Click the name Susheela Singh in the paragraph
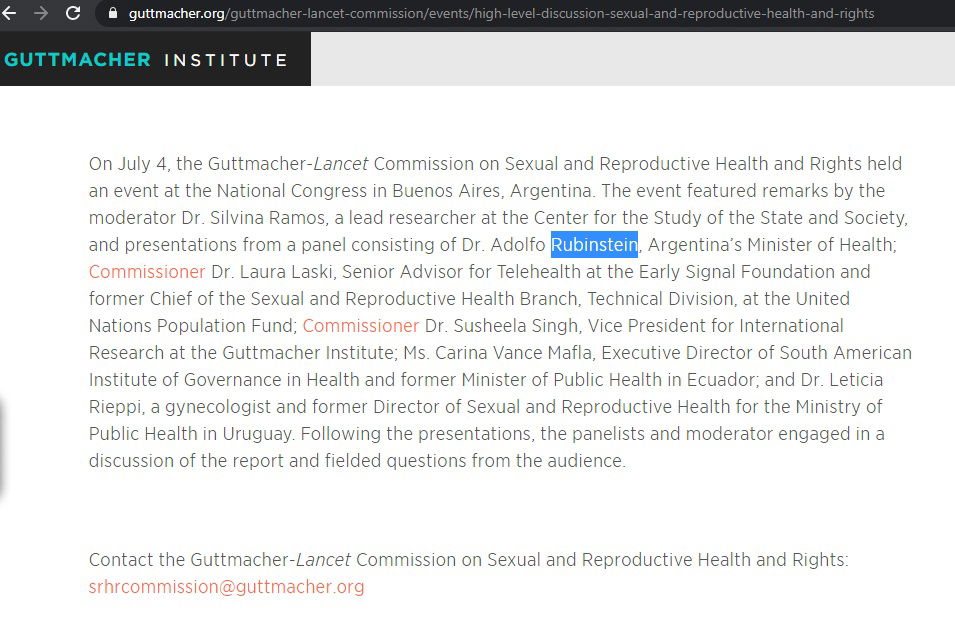This screenshot has height=623, width=955. point(515,326)
